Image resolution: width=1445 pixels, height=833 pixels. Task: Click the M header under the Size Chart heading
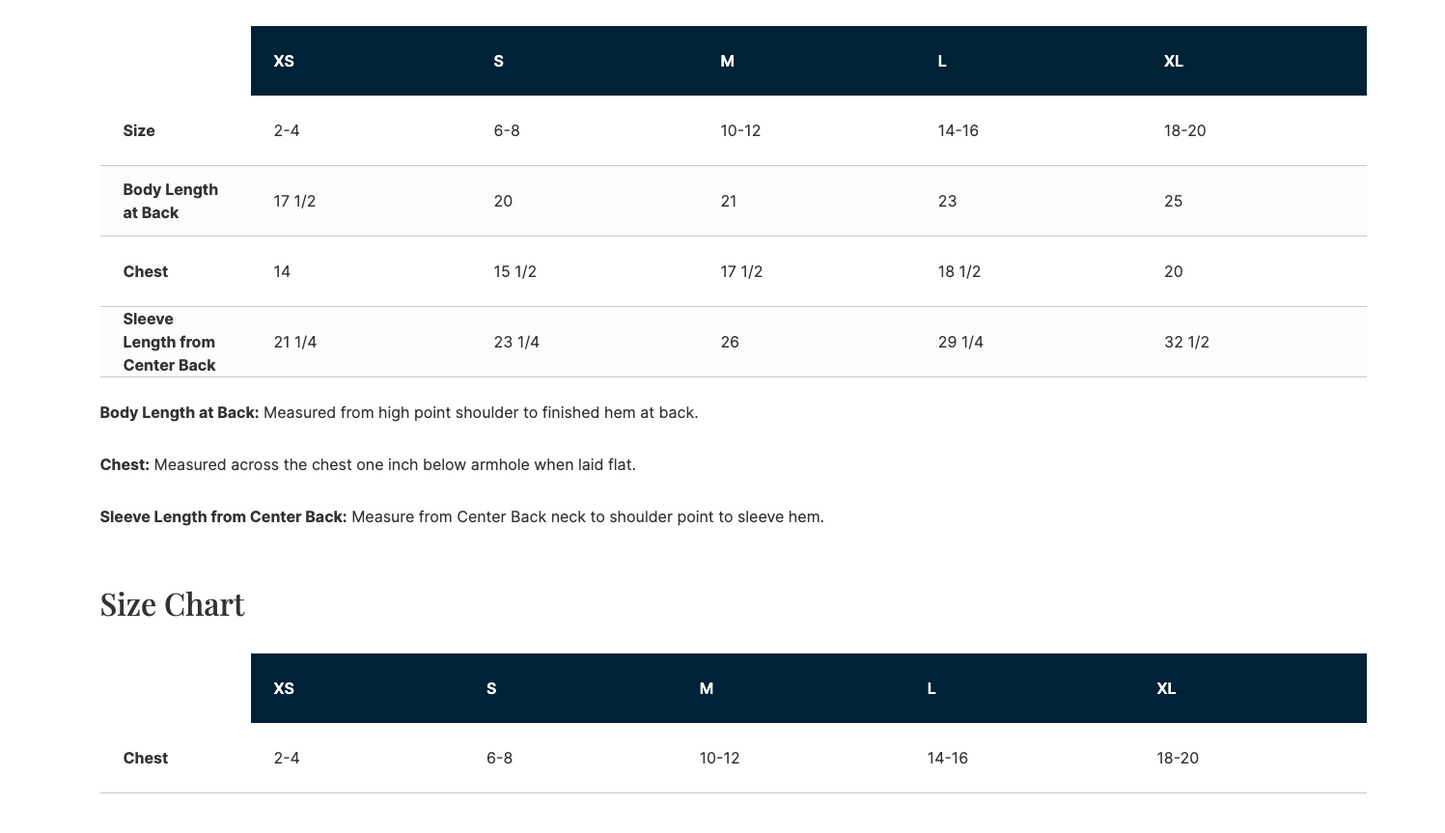[x=706, y=688]
